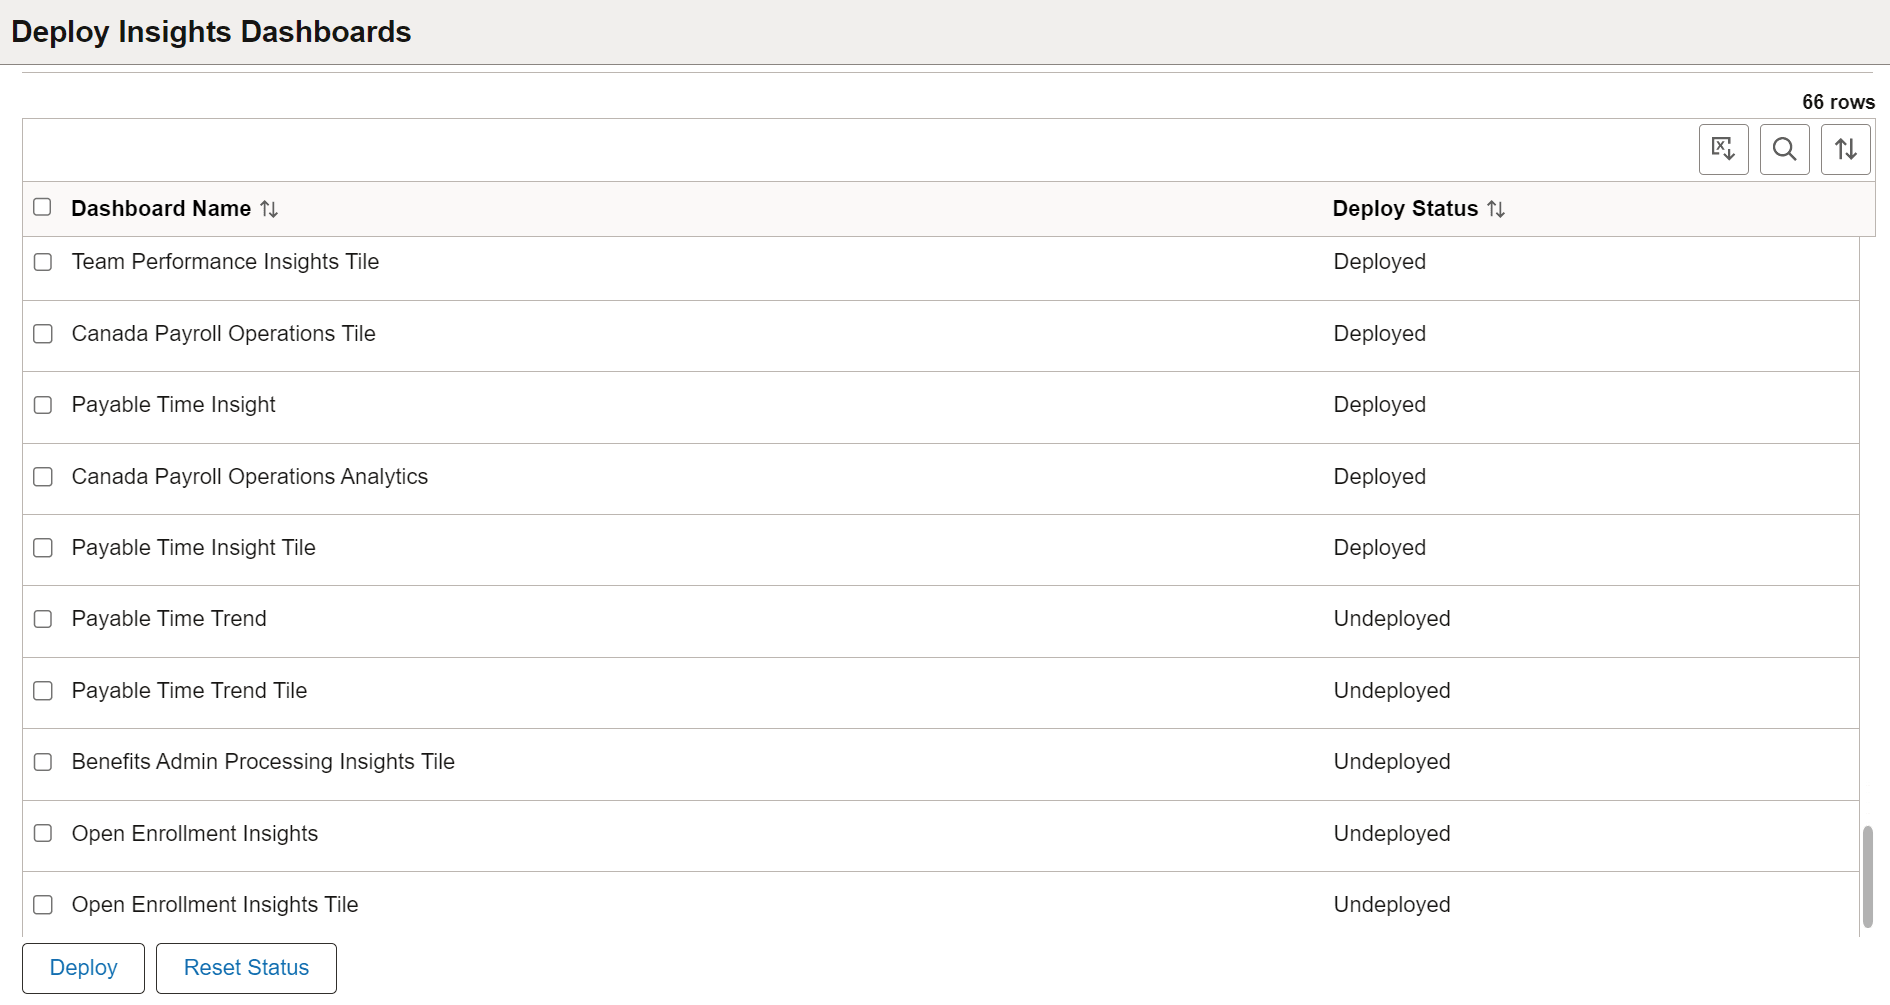Click 'Payable Time Insight' name text
This screenshot has width=1890, height=1005.
[x=174, y=405]
